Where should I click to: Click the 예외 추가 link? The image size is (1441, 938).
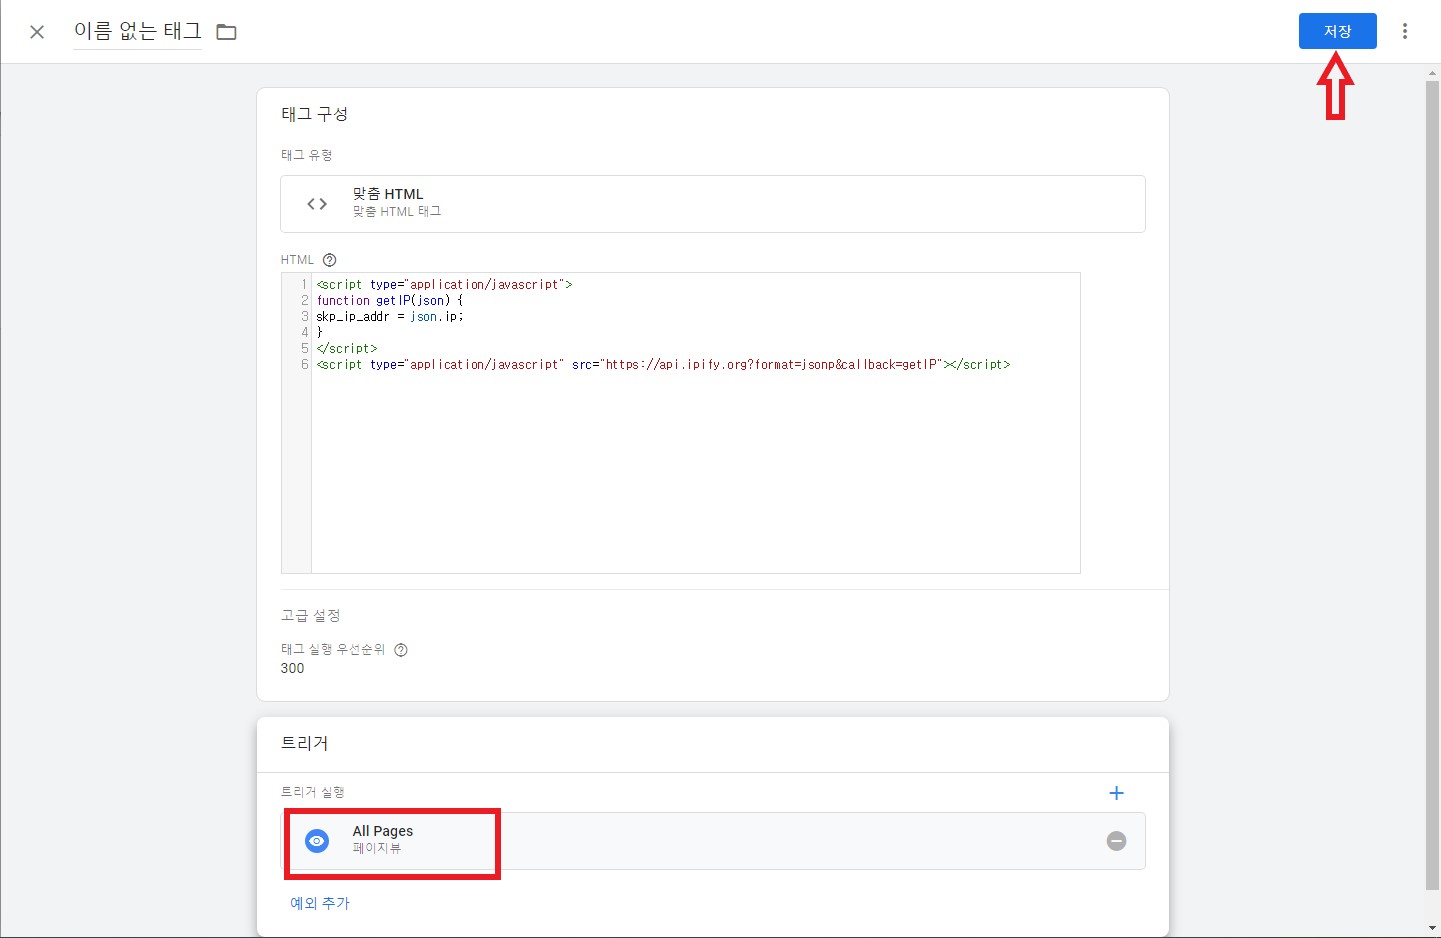point(320,903)
